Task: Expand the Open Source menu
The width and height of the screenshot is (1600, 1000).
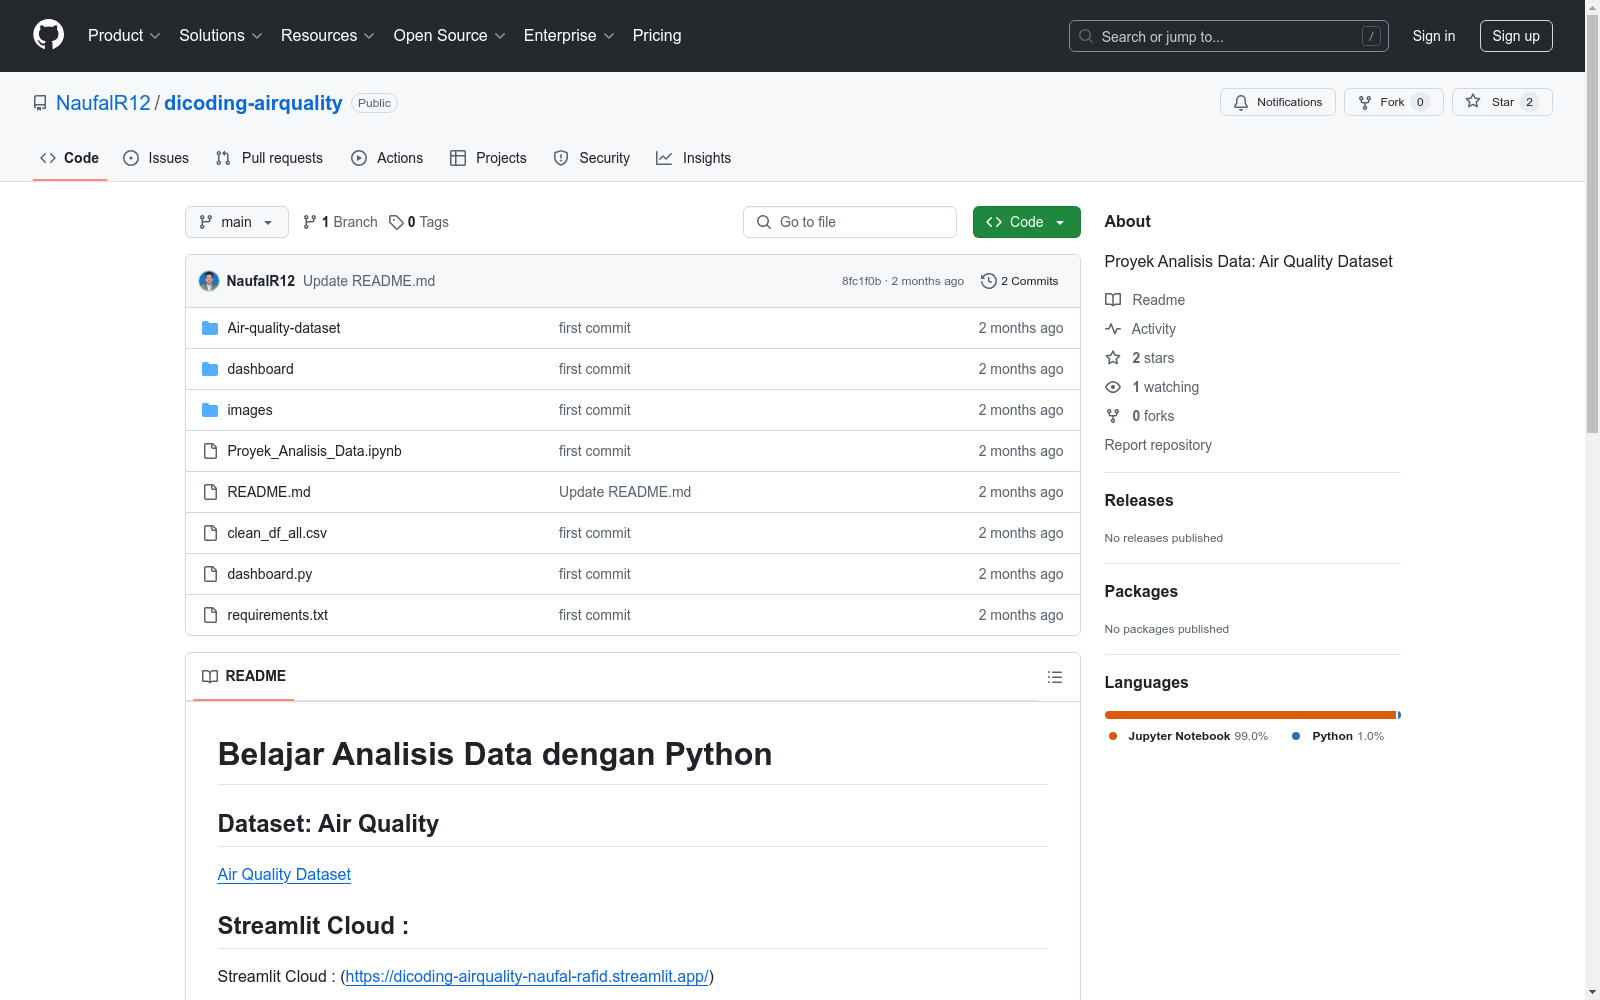Action: (450, 36)
